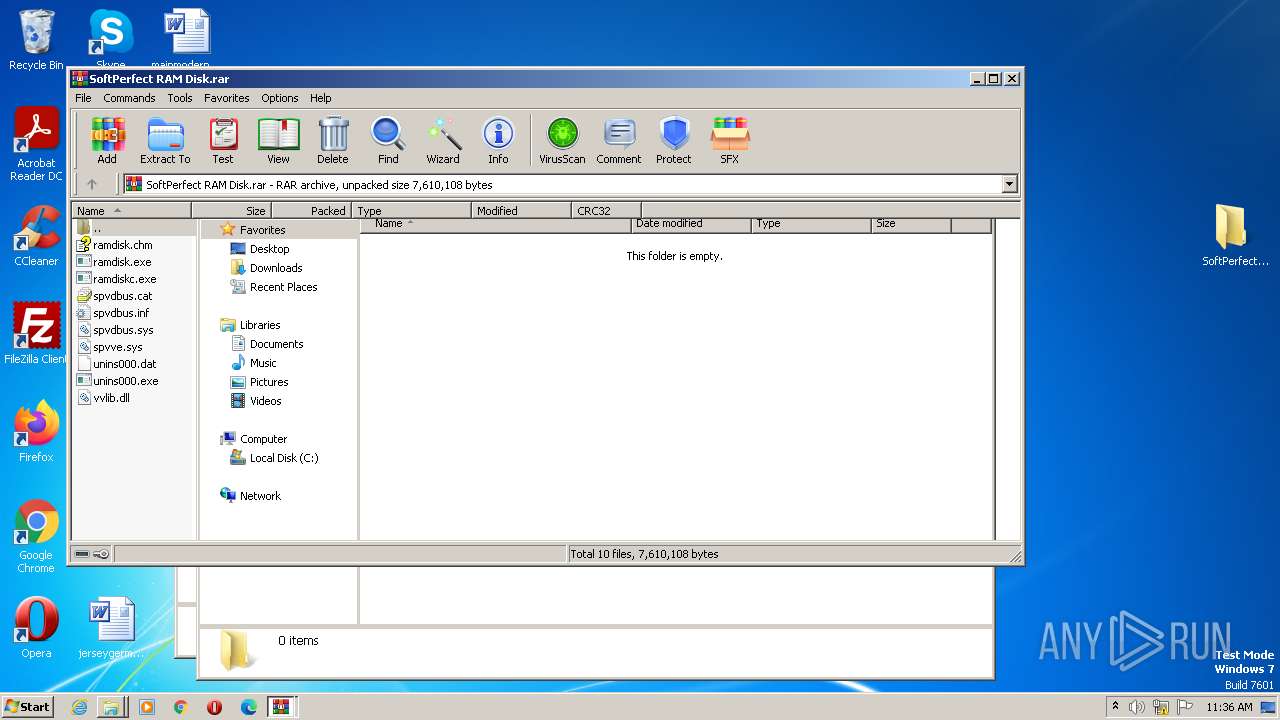Select Desktop in Explorer navigation pane

(x=269, y=249)
